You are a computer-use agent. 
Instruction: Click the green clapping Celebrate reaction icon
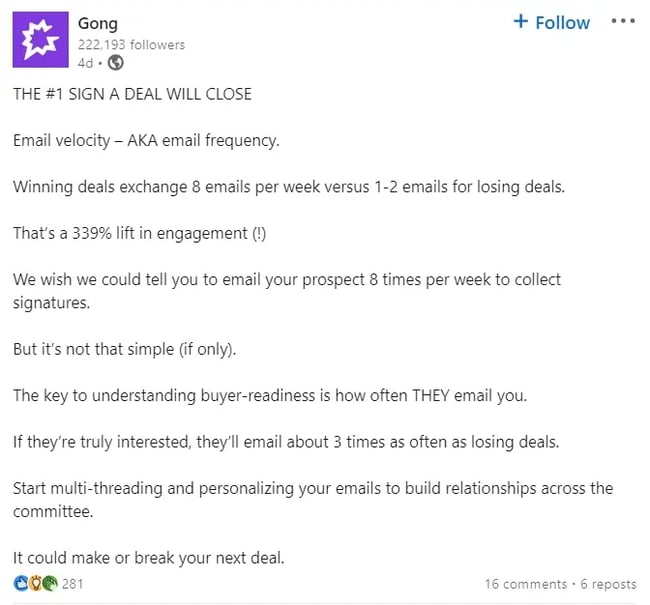49,583
